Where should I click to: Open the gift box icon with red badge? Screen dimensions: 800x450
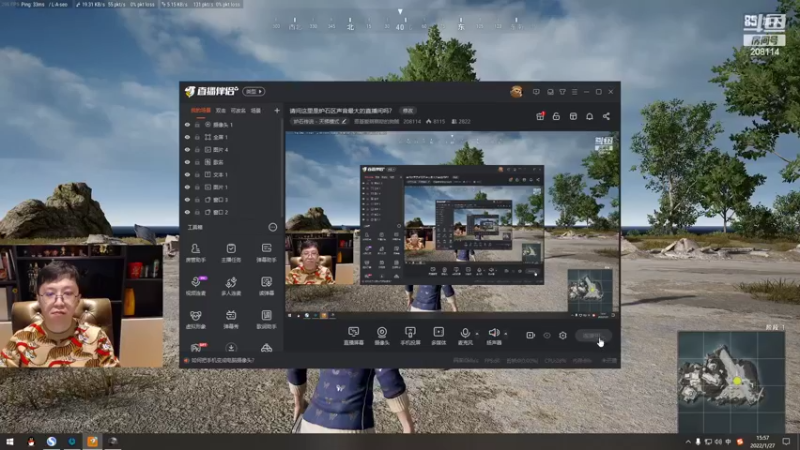click(540, 116)
